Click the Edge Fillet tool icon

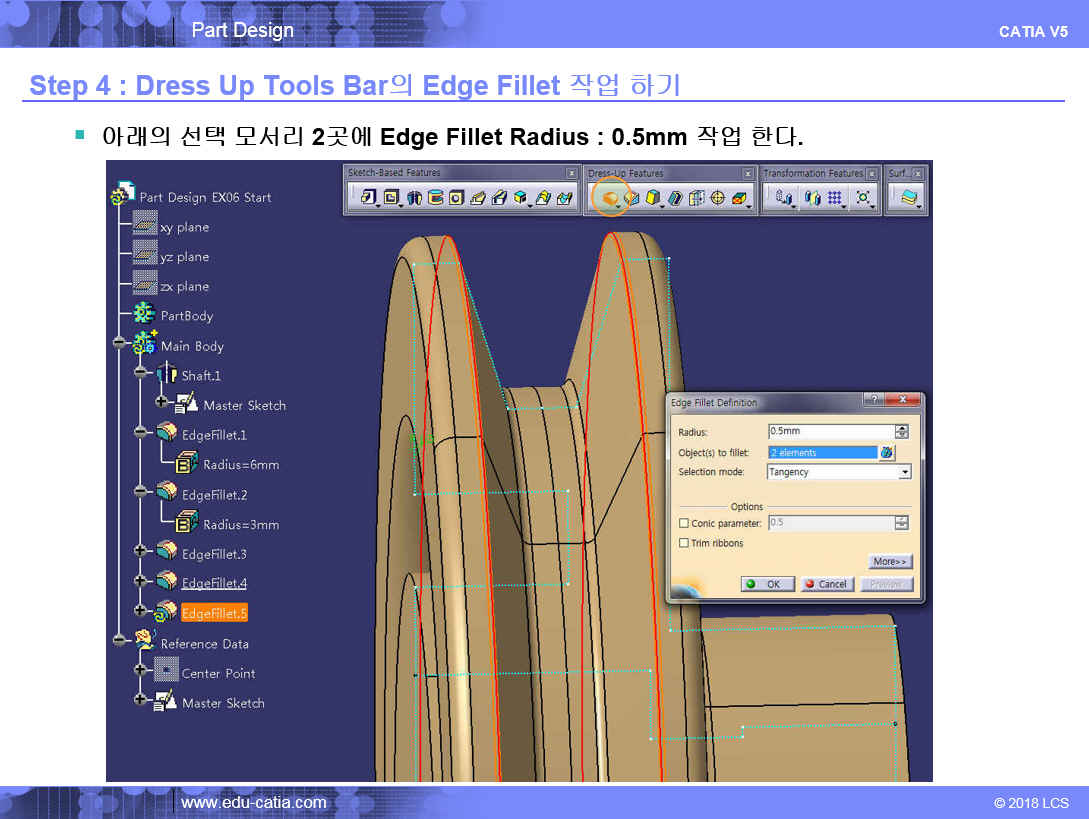(609, 199)
